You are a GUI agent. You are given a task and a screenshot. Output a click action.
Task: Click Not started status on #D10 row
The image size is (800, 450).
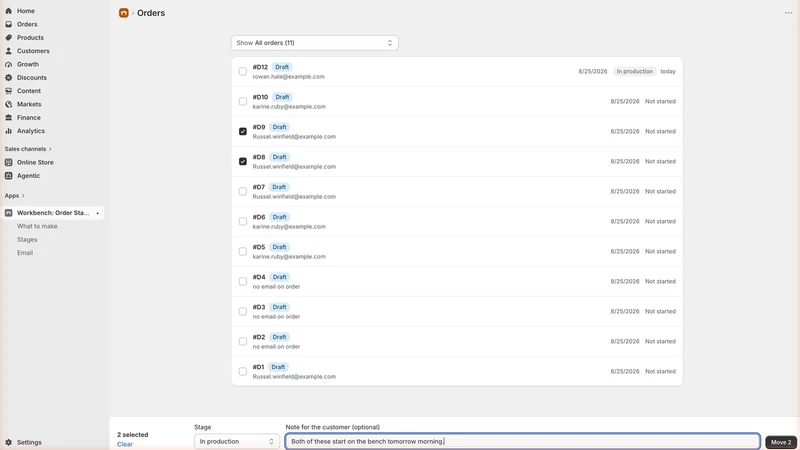tap(660, 102)
